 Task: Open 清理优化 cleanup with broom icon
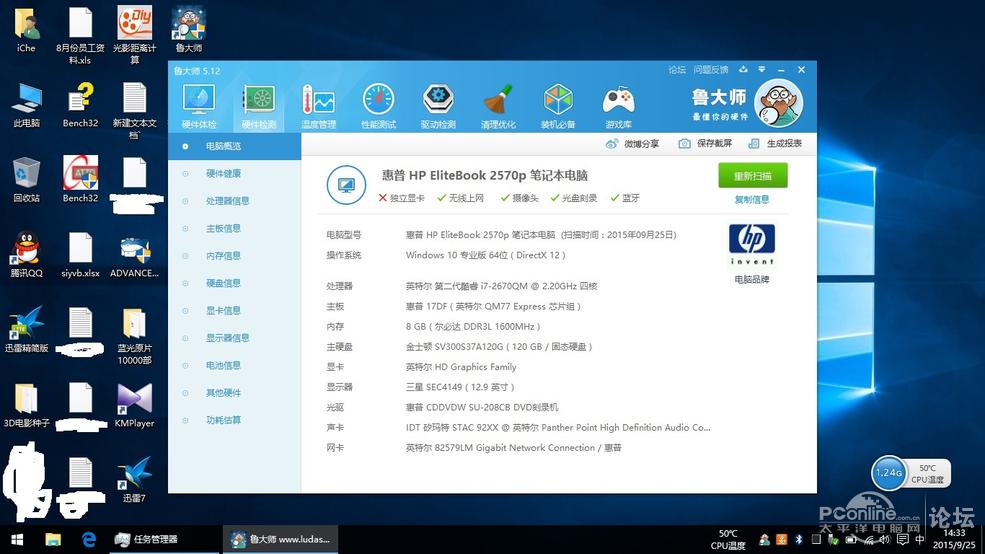(498, 107)
